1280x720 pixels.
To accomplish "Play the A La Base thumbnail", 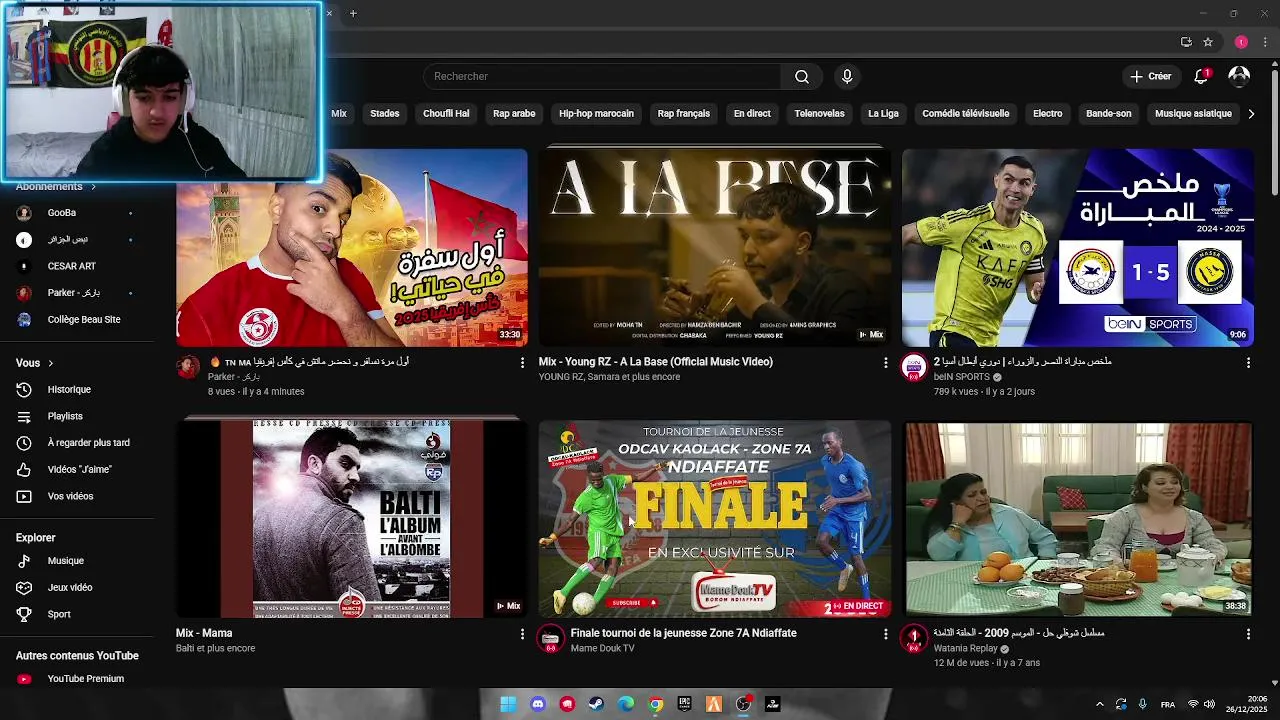I will pyautogui.click(x=715, y=248).
